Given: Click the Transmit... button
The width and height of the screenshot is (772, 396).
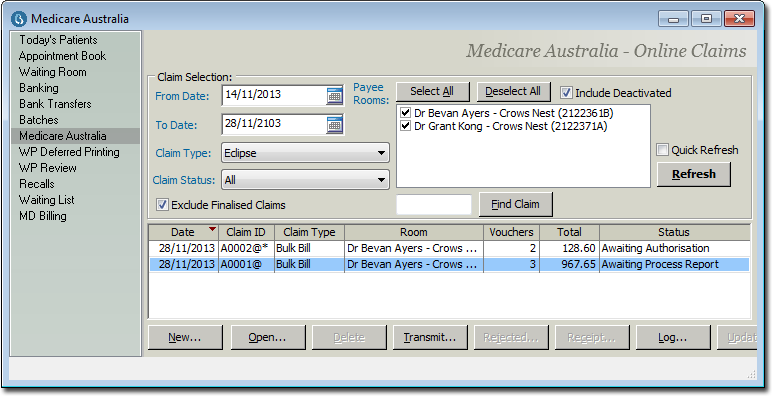Looking at the screenshot, I should point(430,337).
